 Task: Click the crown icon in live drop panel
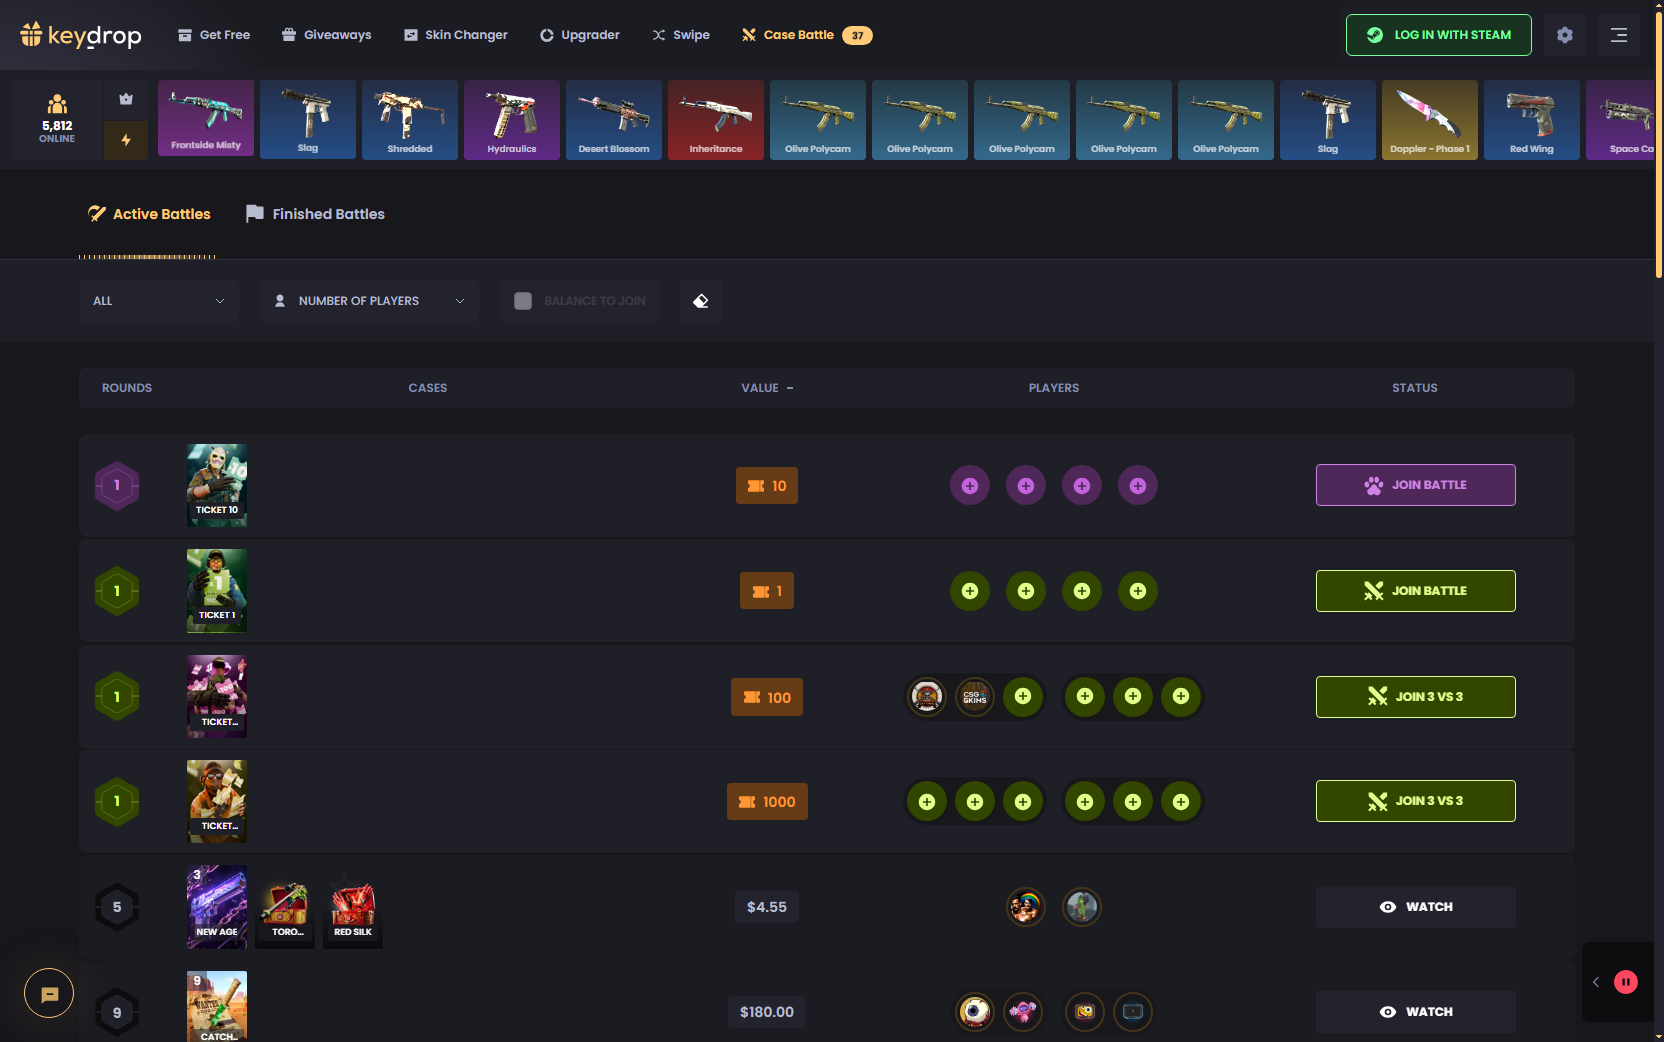click(126, 99)
